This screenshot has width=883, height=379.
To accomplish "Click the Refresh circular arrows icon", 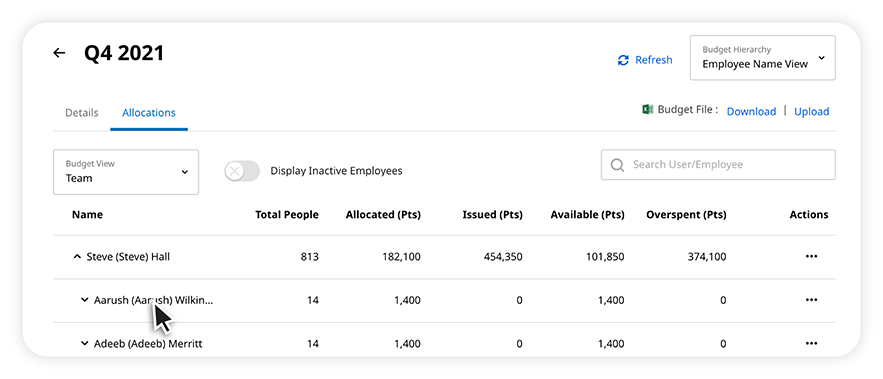I will click(x=623, y=60).
